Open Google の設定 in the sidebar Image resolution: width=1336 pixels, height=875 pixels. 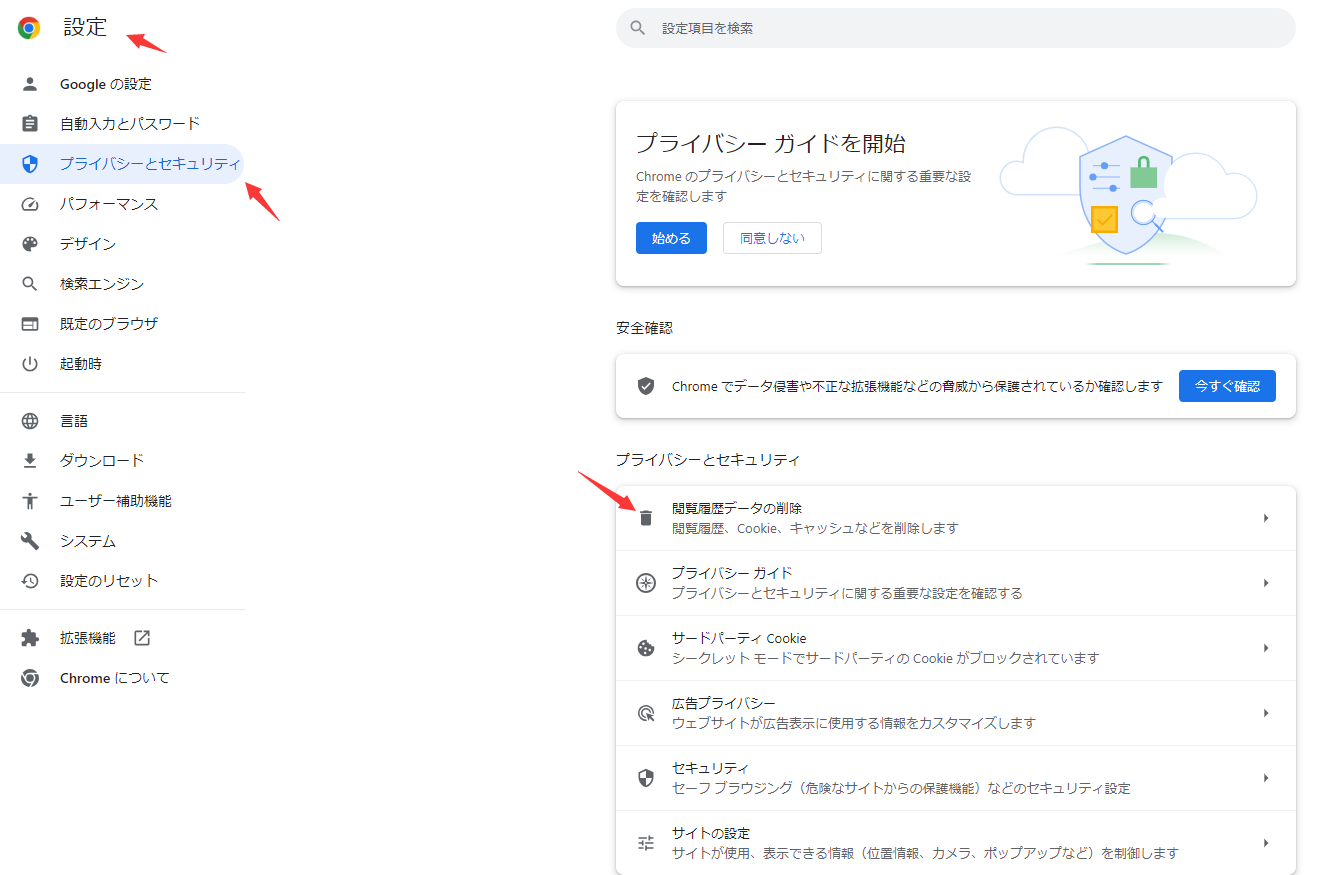(122, 84)
